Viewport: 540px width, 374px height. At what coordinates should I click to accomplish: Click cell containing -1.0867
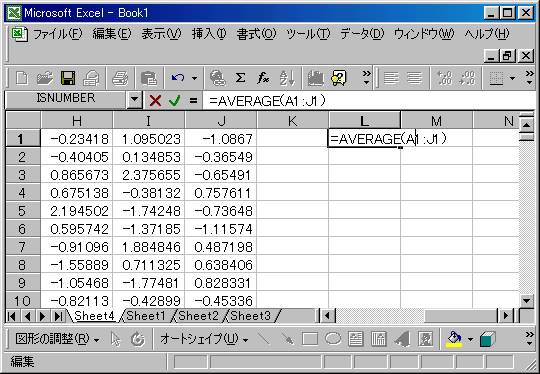[221, 139]
